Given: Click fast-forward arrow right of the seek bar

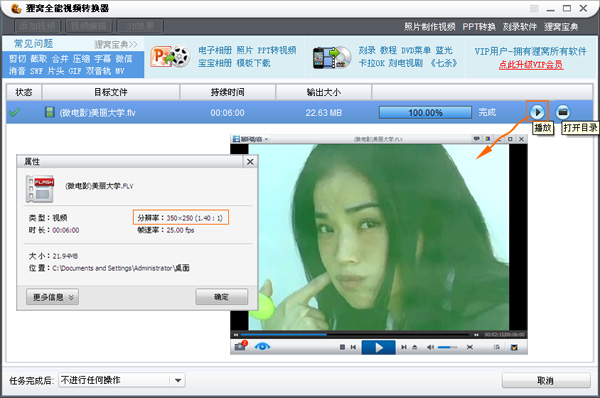Looking at the screenshot, I should 476,334.
